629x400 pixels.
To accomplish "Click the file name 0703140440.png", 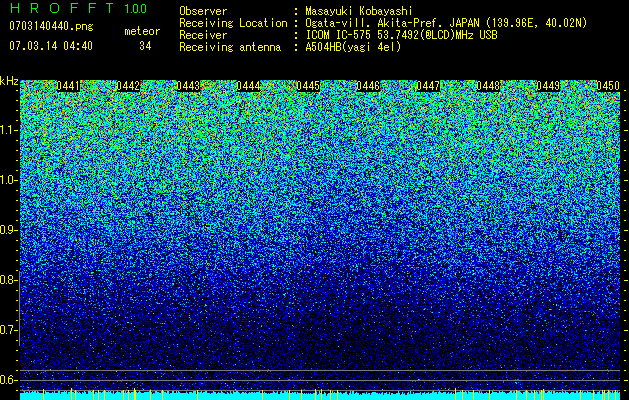I will tap(51, 26).
